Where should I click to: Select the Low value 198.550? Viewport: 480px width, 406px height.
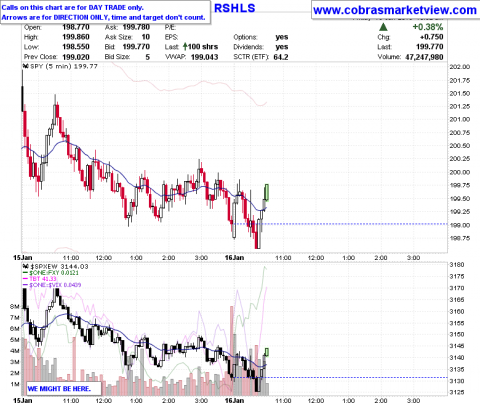tap(76, 47)
